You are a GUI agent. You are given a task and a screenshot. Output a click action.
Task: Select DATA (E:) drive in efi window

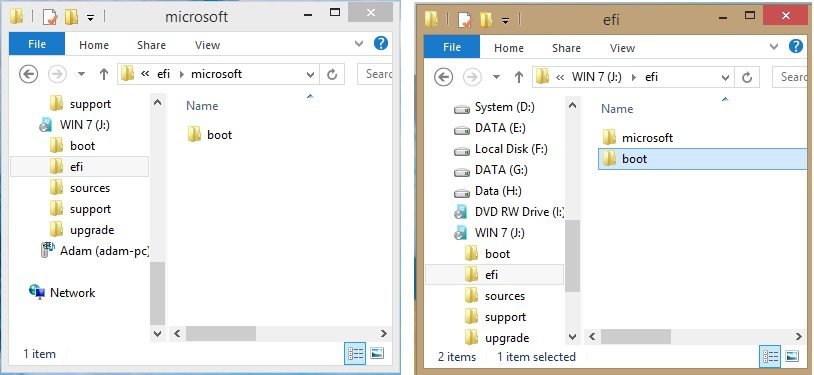(489, 128)
